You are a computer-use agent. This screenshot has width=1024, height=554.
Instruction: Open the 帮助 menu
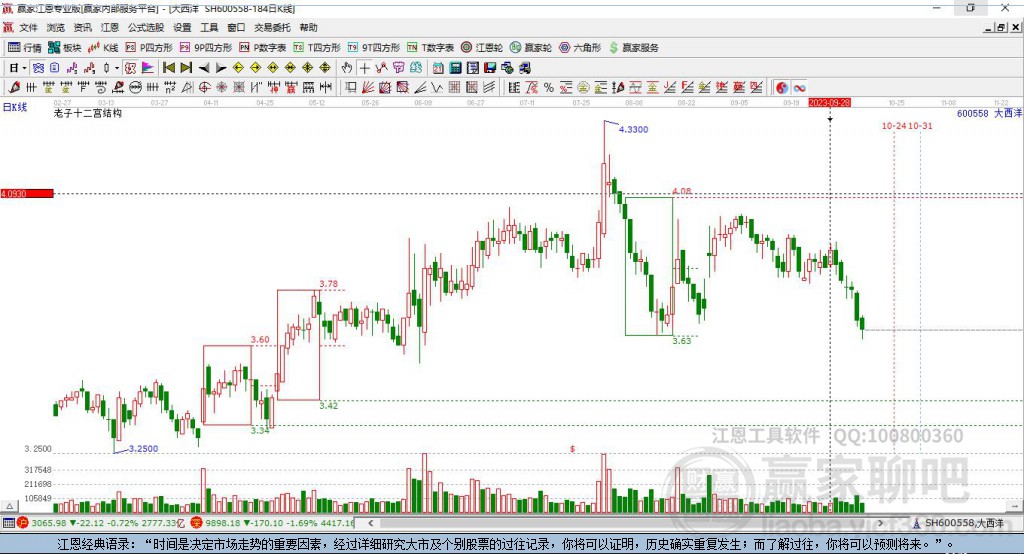(308, 27)
